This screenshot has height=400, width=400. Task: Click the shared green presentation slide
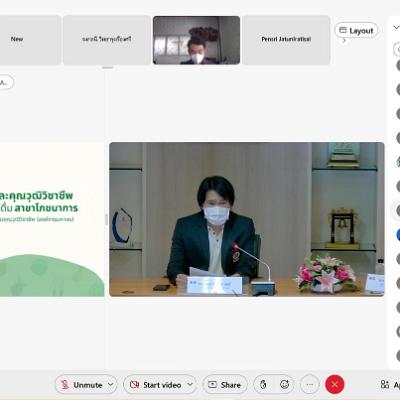click(x=52, y=219)
